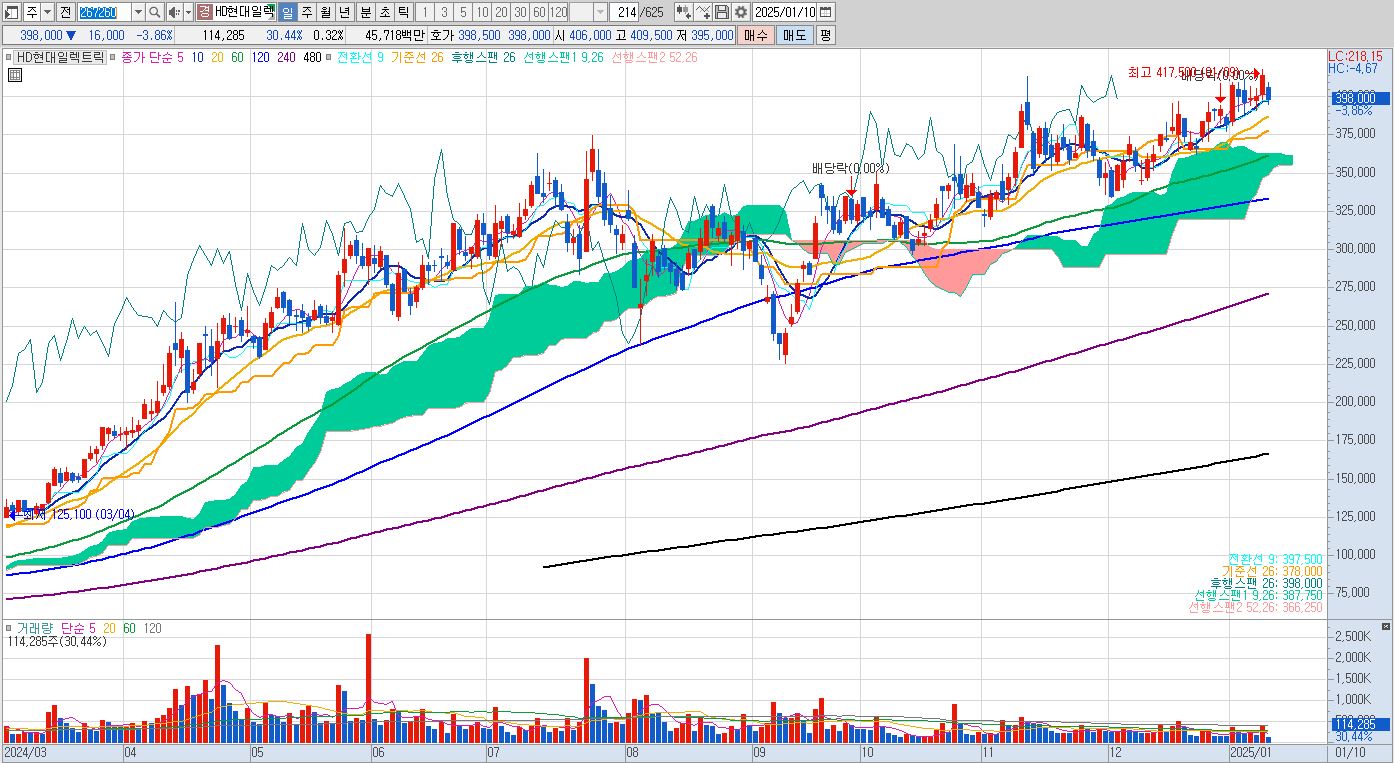Select the 60 interval tab

pyautogui.click(x=539, y=12)
